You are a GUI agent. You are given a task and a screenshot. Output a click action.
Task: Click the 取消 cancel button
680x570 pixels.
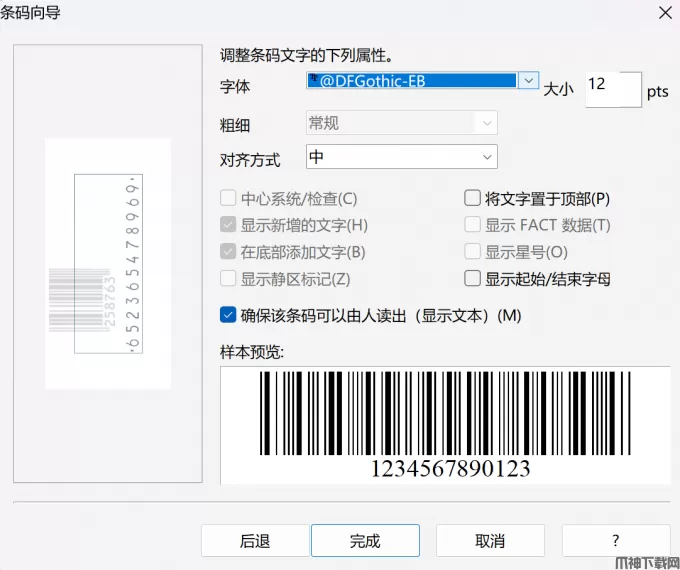[x=490, y=541]
